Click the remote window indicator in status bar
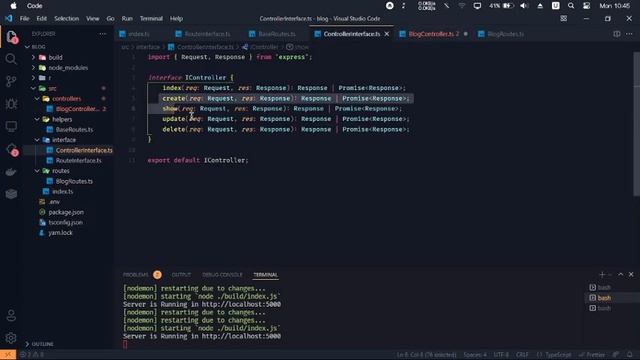The height and width of the screenshot is (360, 640). click(8, 355)
